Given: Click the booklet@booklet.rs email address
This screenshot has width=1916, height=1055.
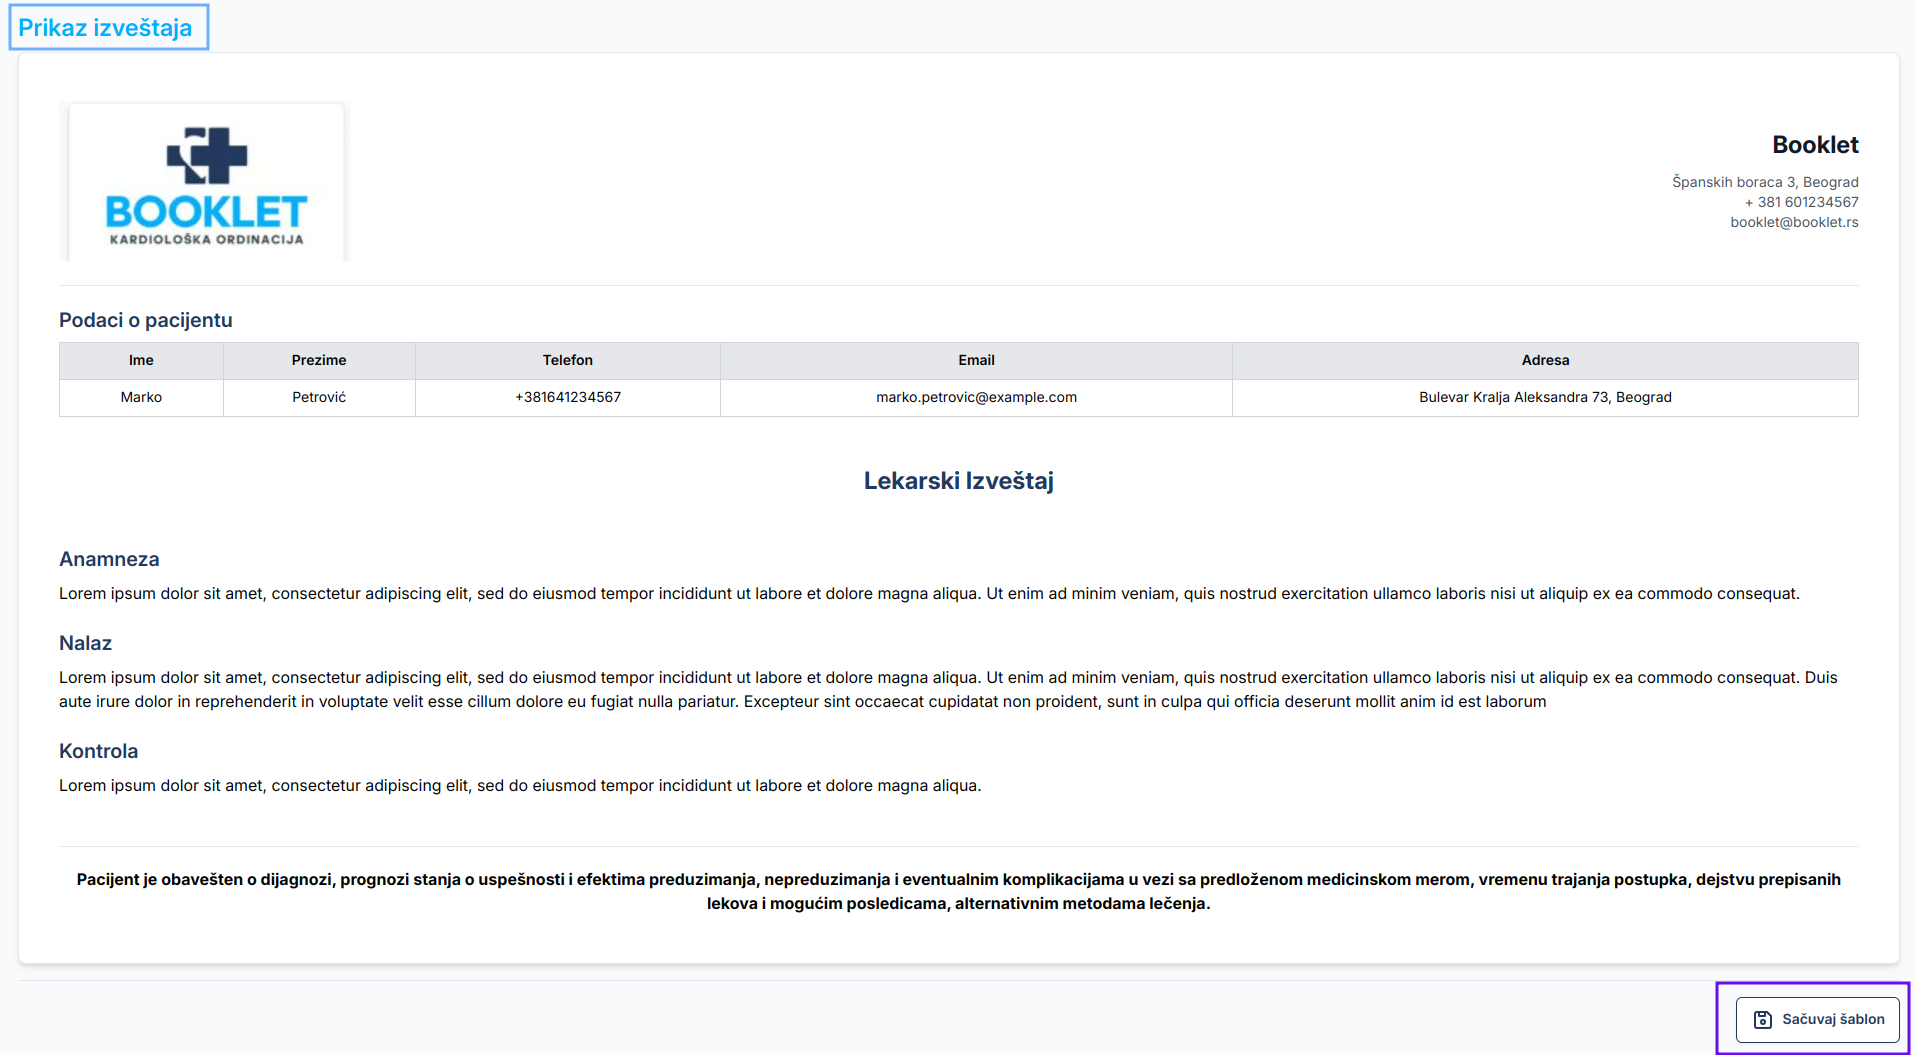Looking at the screenshot, I should (x=1794, y=222).
